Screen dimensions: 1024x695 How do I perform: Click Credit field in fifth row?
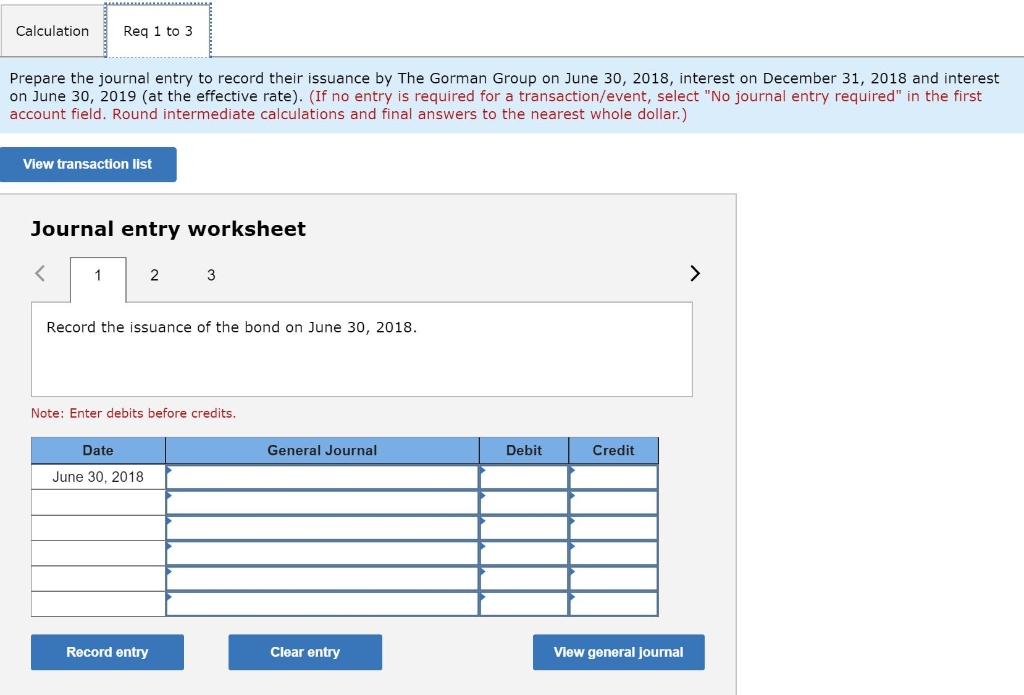pos(613,579)
